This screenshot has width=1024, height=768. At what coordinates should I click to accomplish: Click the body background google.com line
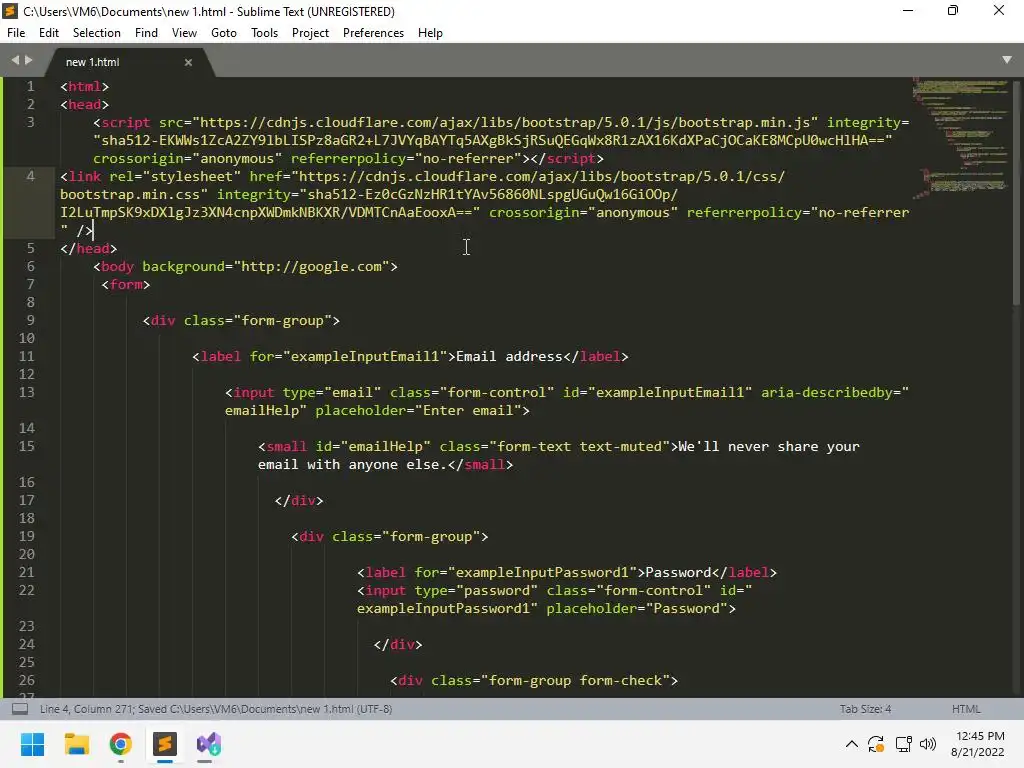pyautogui.click(x=245, y=266)
